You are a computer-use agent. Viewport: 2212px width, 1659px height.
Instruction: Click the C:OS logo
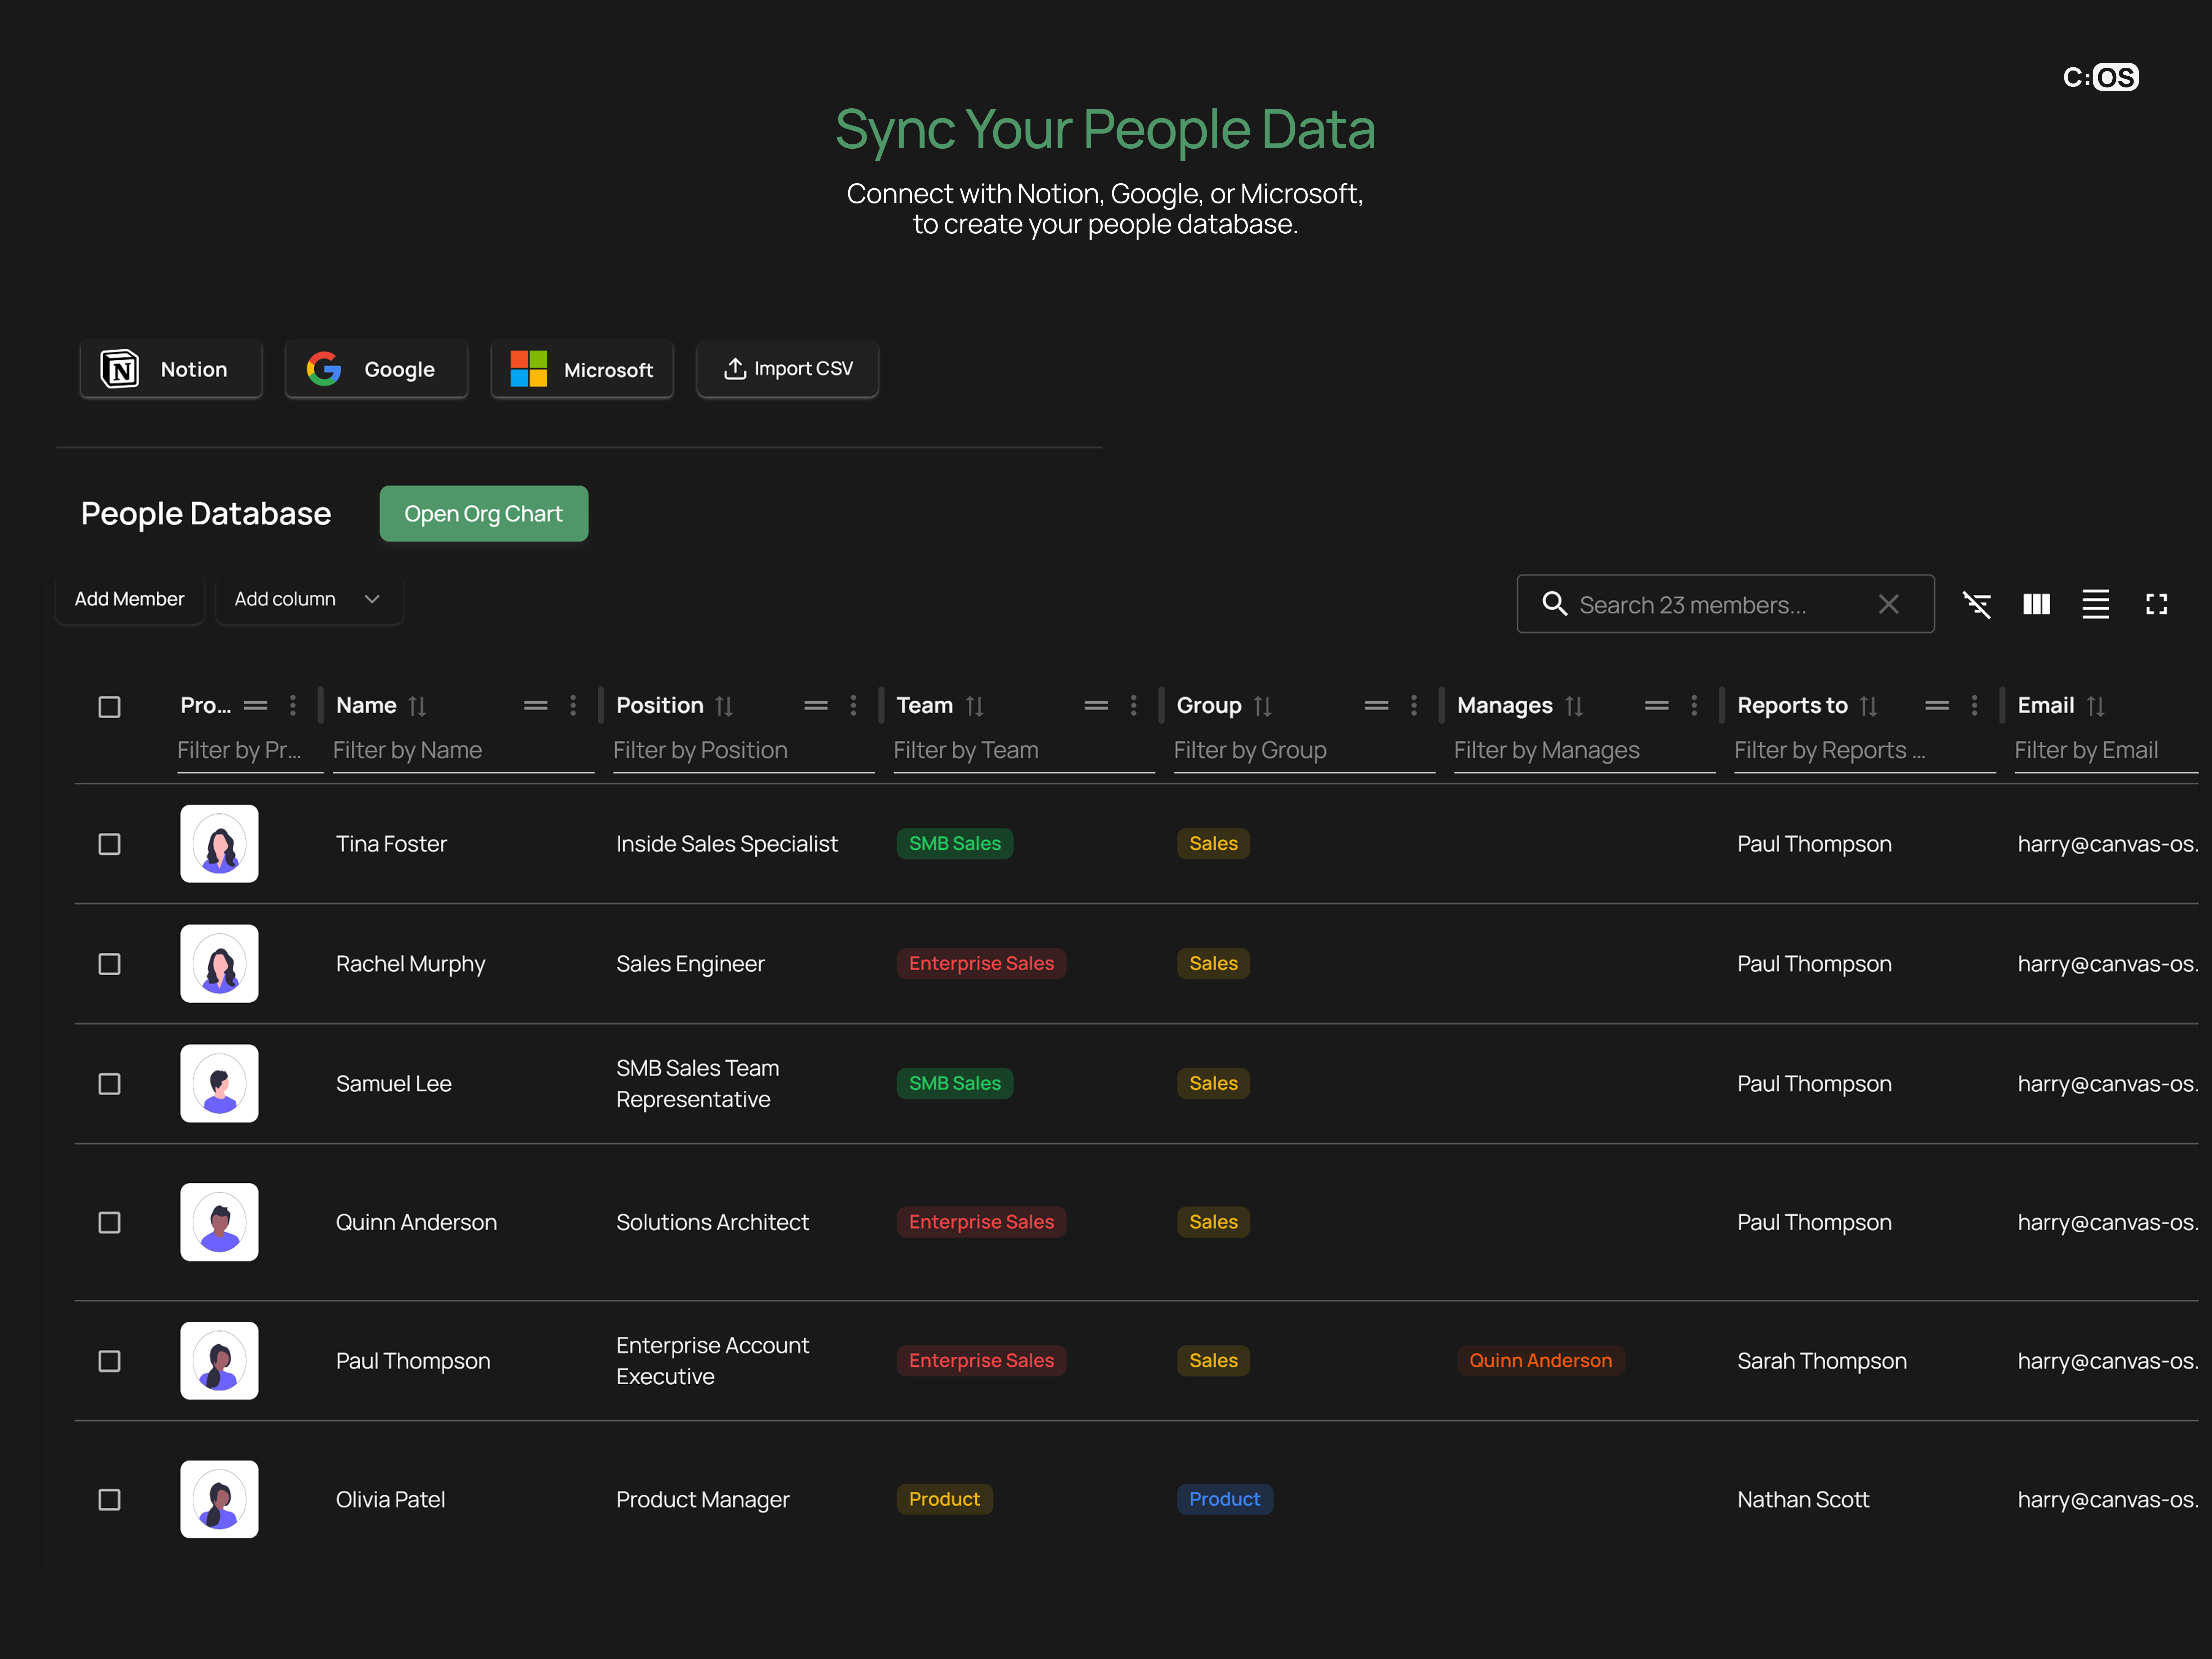2101,77
